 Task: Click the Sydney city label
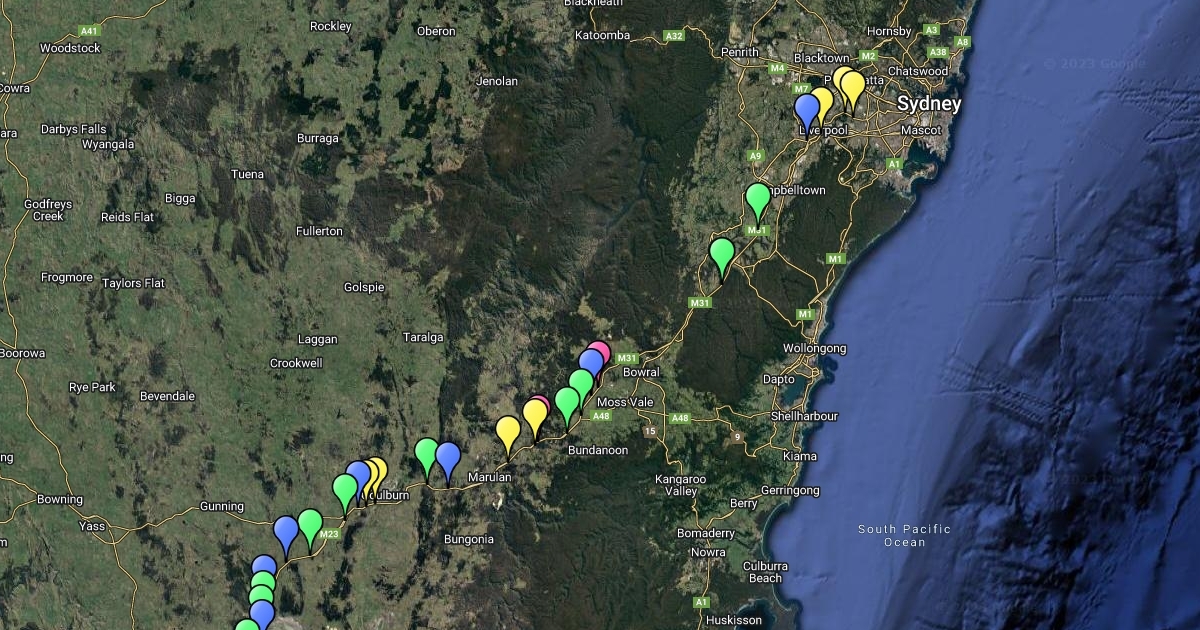[x=929, y=104]
